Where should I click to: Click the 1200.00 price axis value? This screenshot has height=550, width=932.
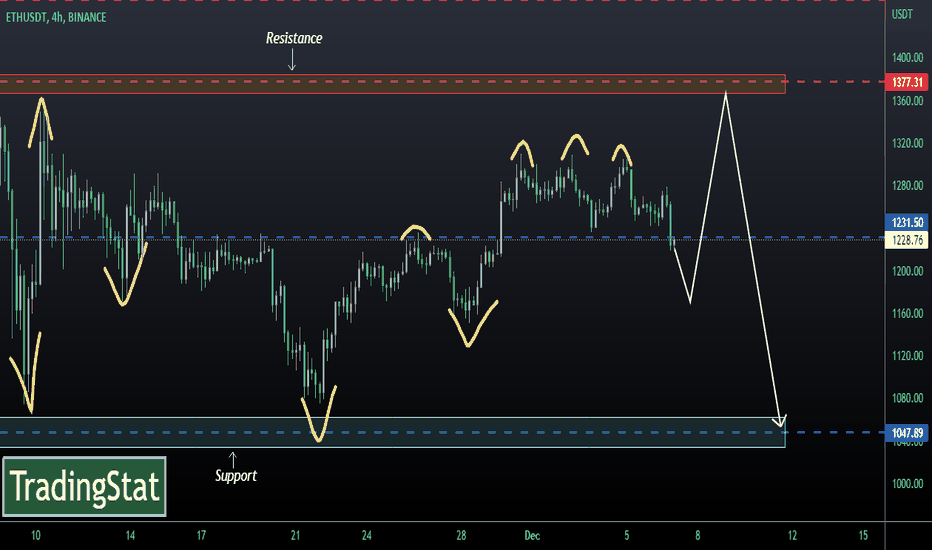point(907,271)
